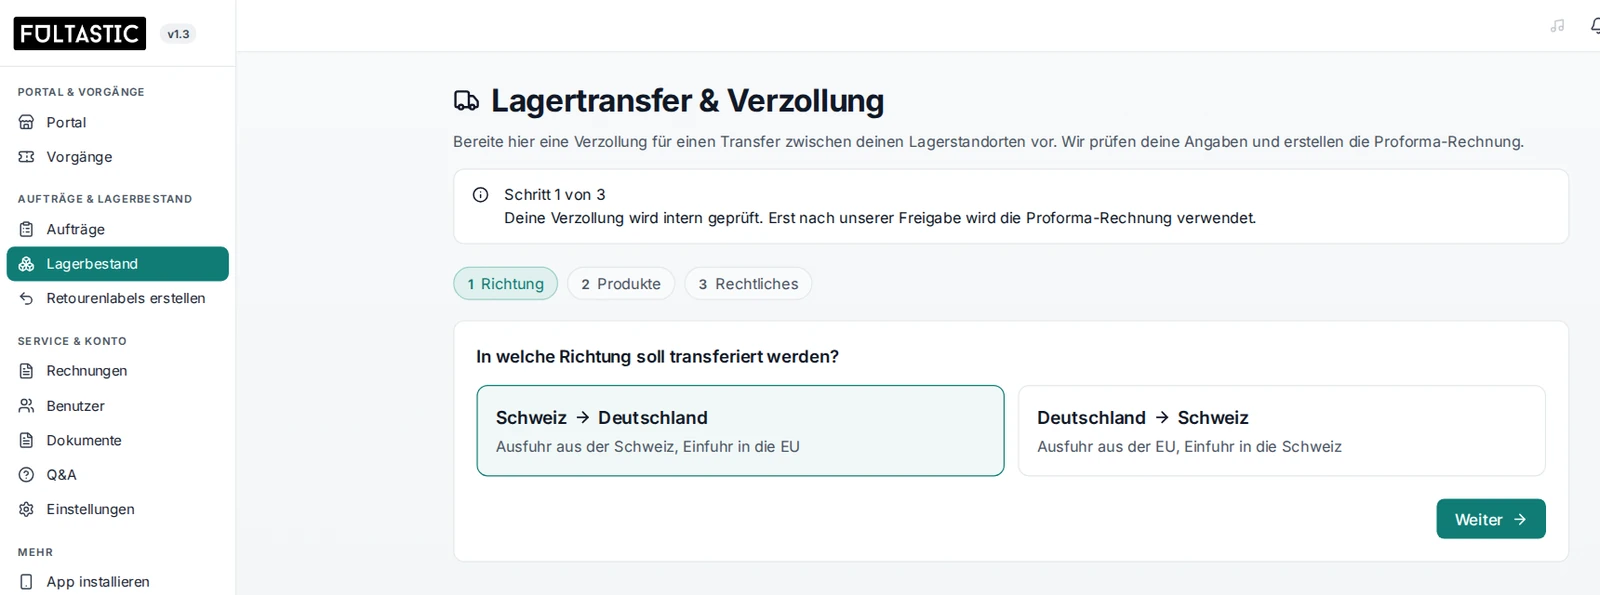The image size is (1600, 595).
Task: Choose Schweiz → Deutschland direction
Action: 740,431
